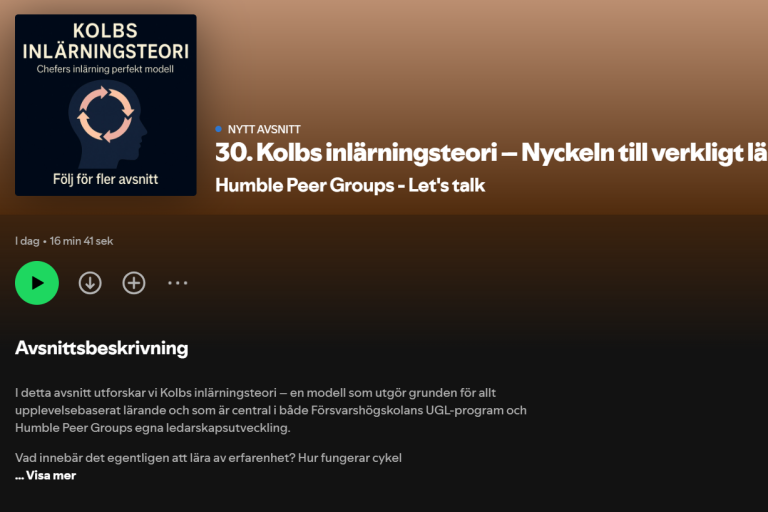Image resolution: width=768 pixels, height=512 pixels.
Task: Add the episode with the plus icon
Action: click(134, 283)
